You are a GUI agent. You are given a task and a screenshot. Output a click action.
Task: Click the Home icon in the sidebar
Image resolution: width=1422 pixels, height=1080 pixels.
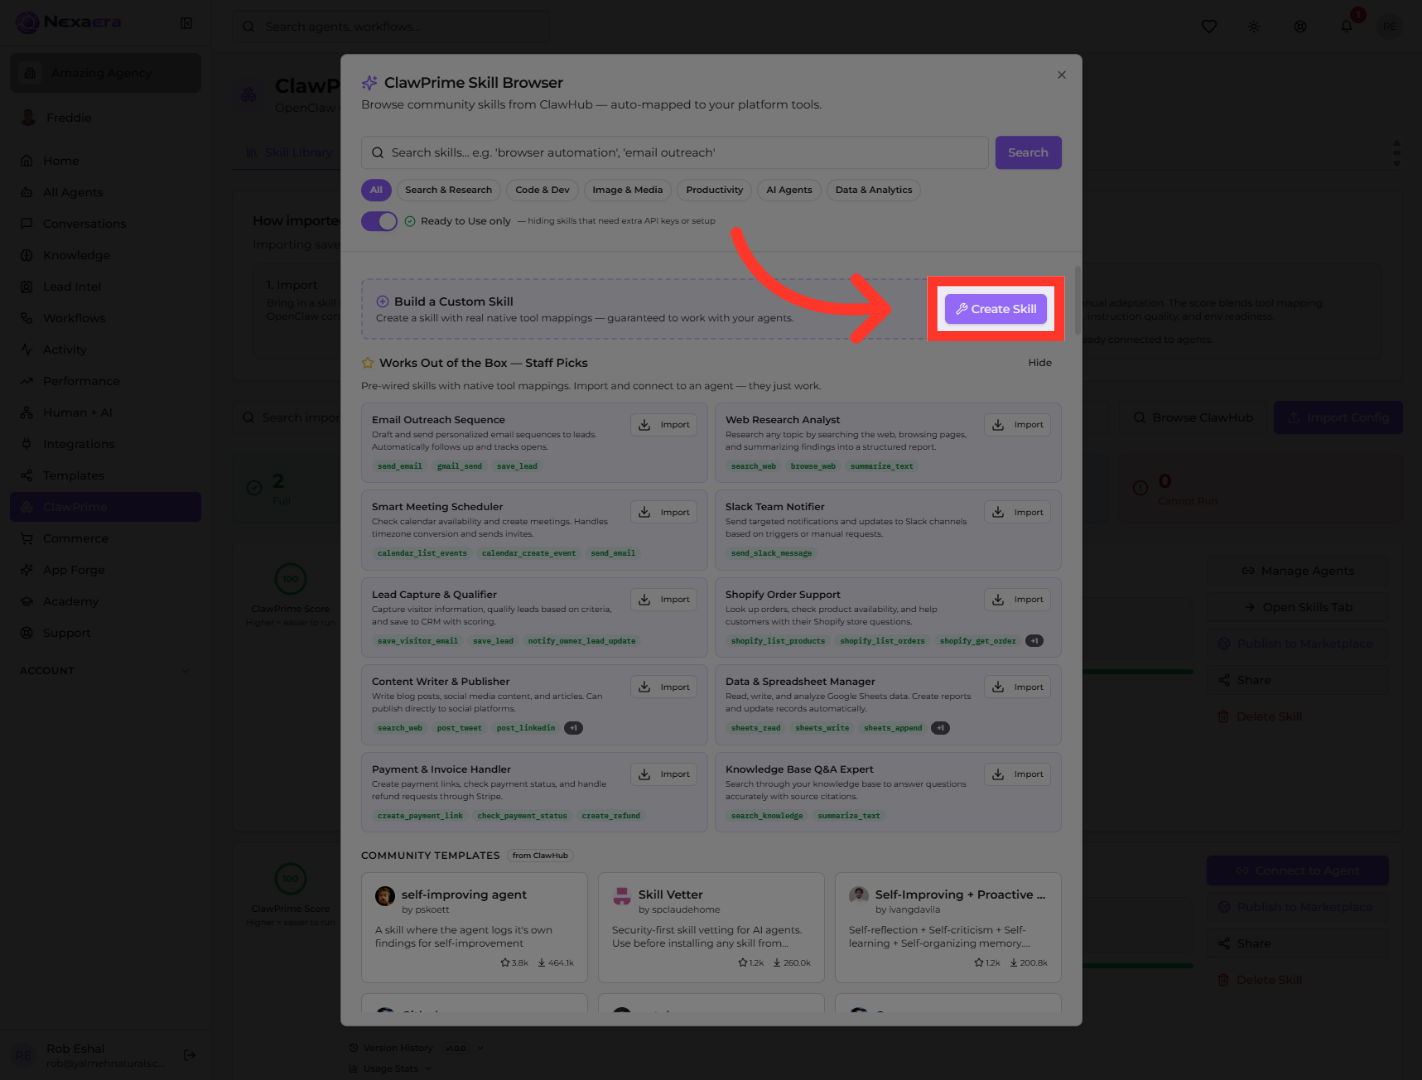coord(27,161)
